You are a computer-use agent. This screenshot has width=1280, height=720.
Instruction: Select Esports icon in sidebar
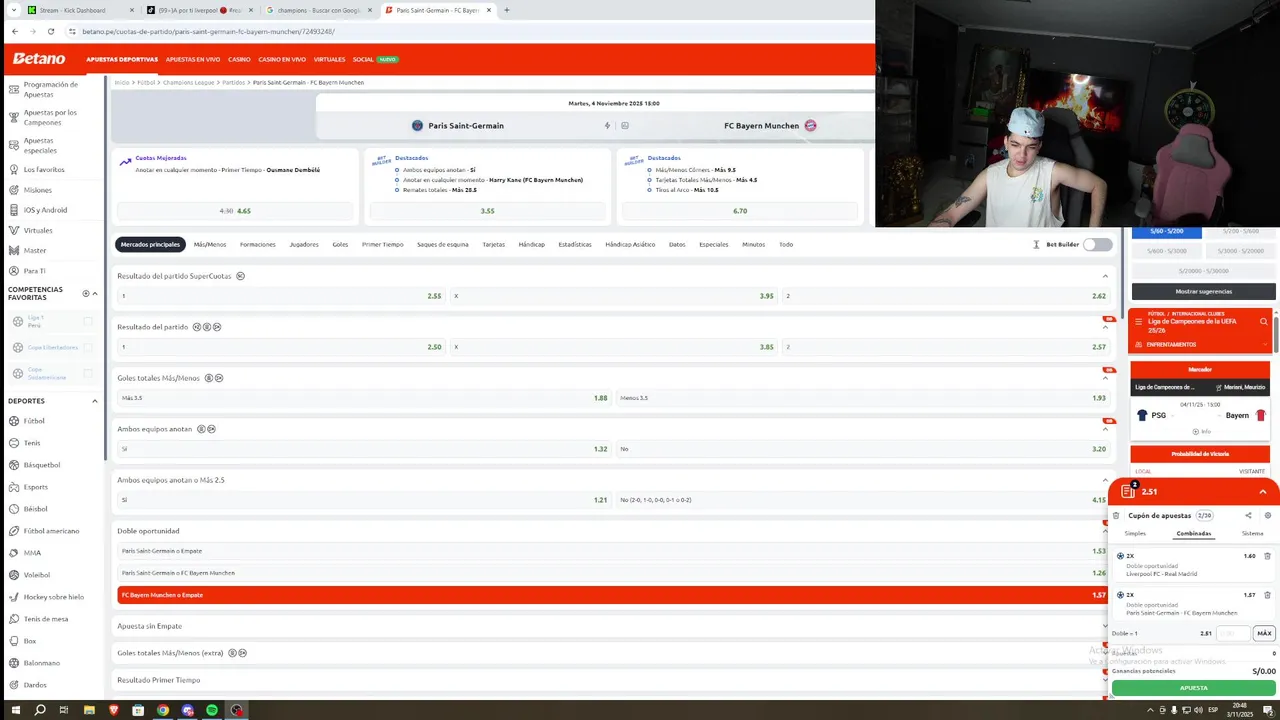point(14,487)
